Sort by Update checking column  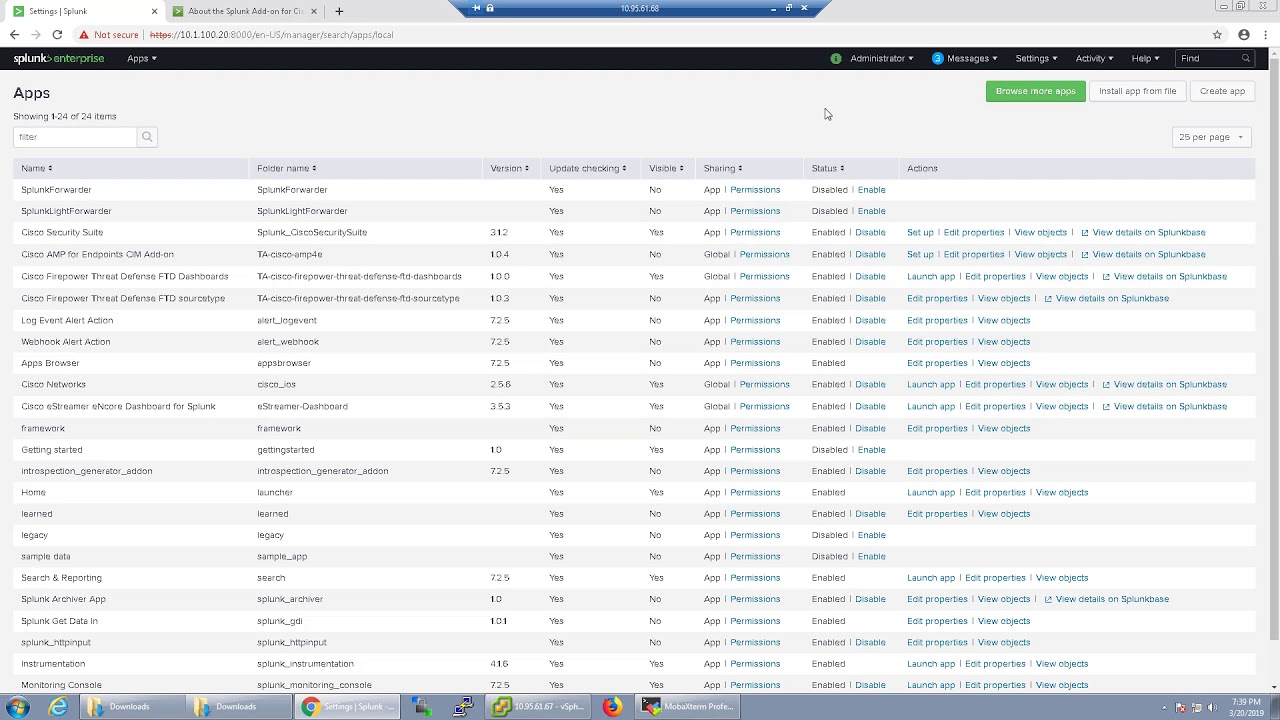click(587, 168)
